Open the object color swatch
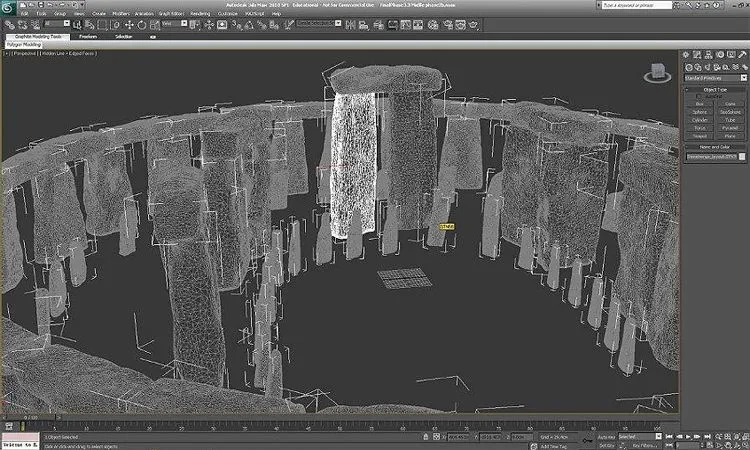Image resolution: width=750 pixels, height=450 pixels. 742,156
